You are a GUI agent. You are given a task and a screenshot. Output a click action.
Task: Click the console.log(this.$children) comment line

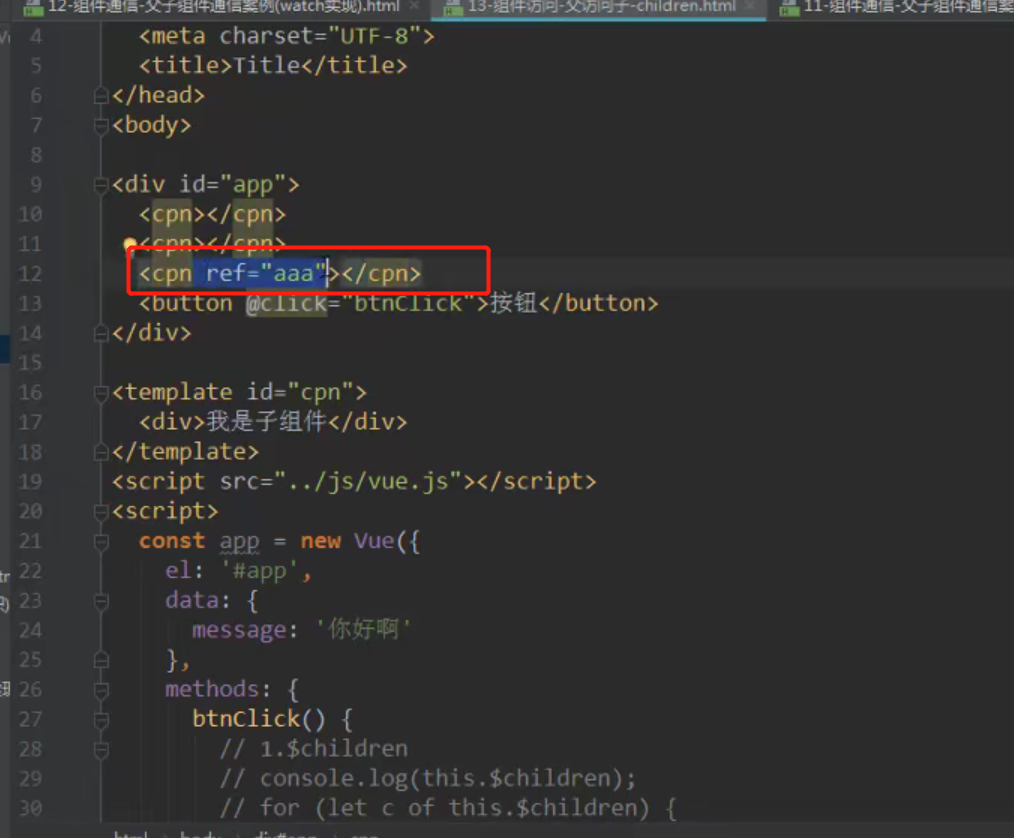427,779
